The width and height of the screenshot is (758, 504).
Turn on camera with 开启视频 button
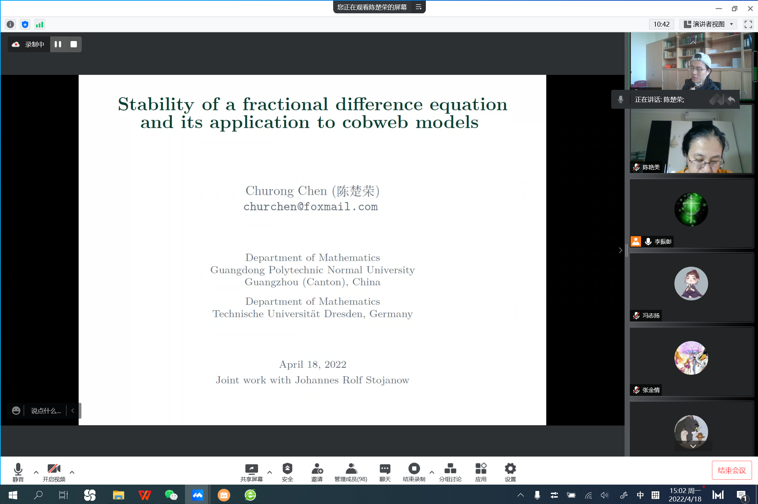point(54,471)
